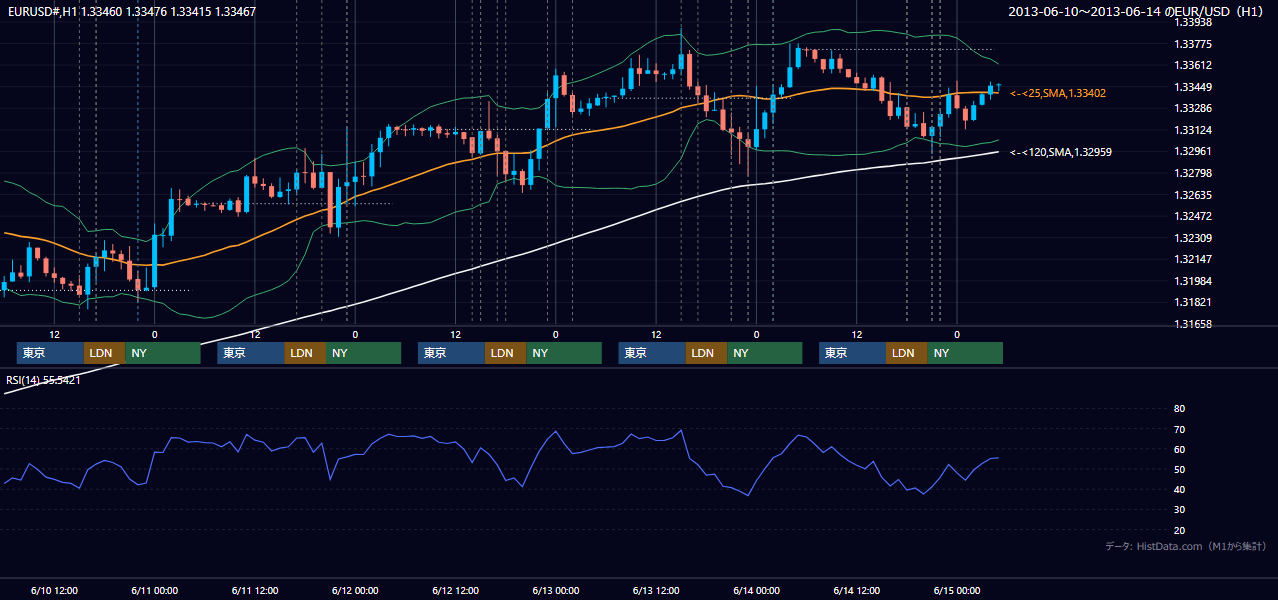
Task: Click the 6/13 12:00 time axis label
Action: click(656, 590)
